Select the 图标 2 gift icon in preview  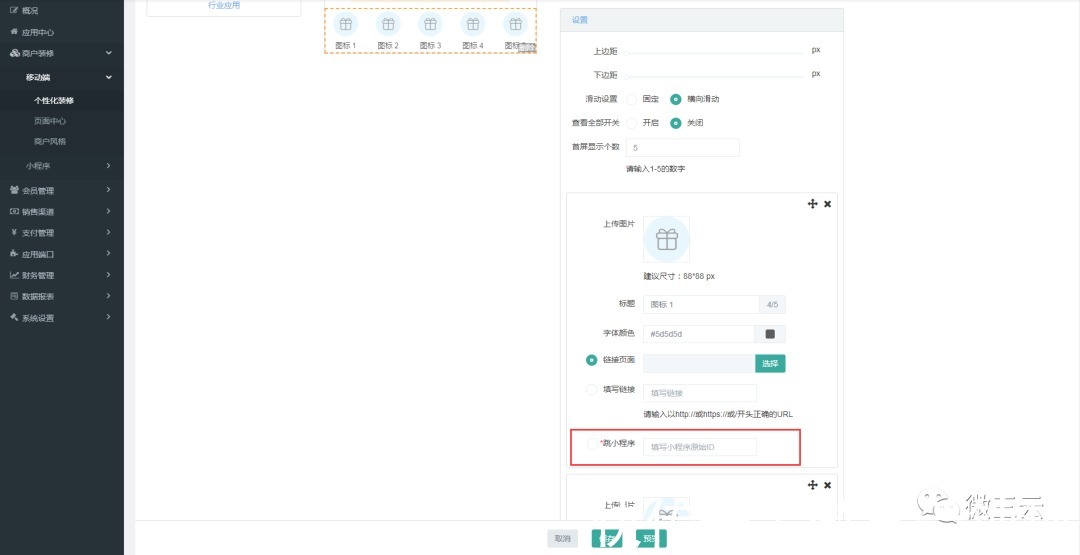(x=388, y=24)
